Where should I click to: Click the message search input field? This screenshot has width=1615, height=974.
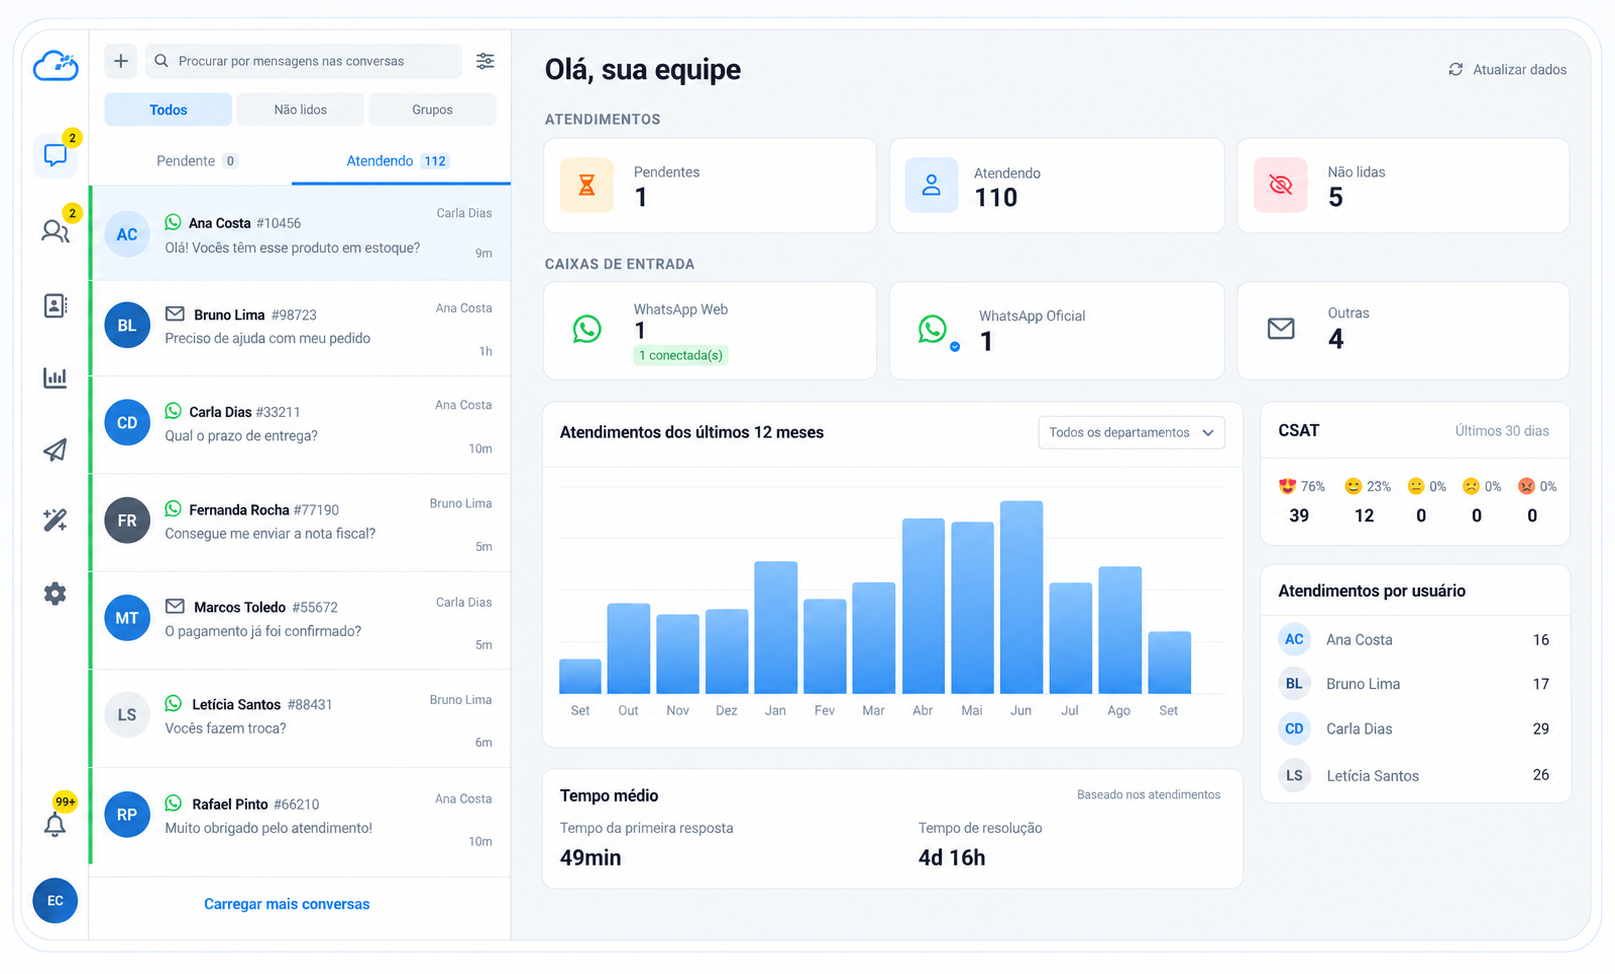[304, 61]
